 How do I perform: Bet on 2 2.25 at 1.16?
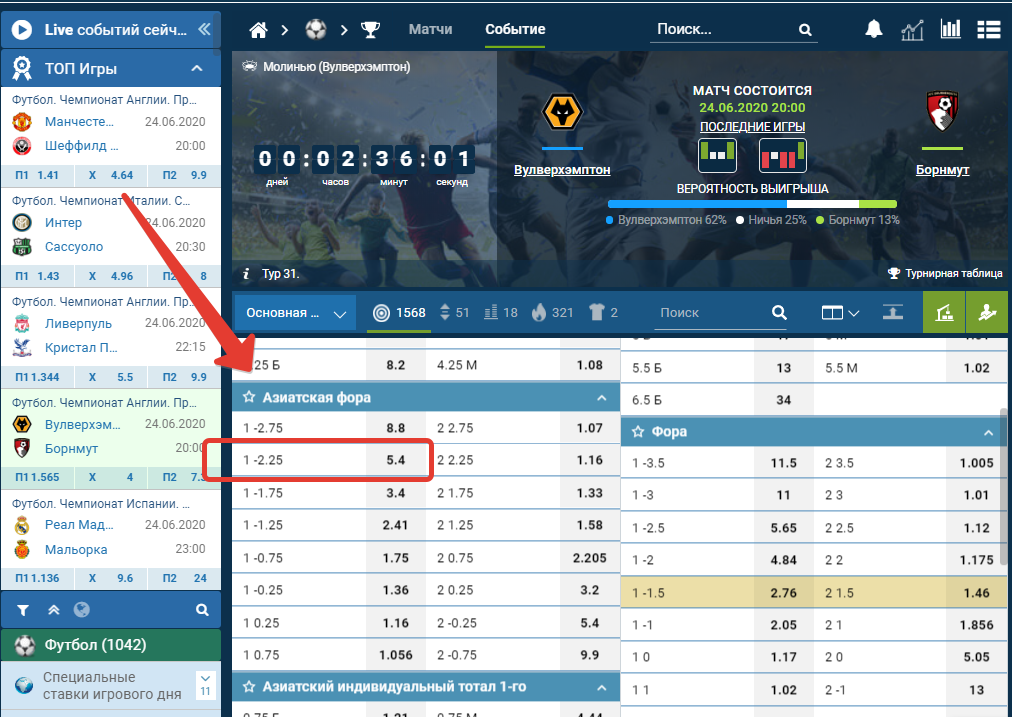point(590,460)
